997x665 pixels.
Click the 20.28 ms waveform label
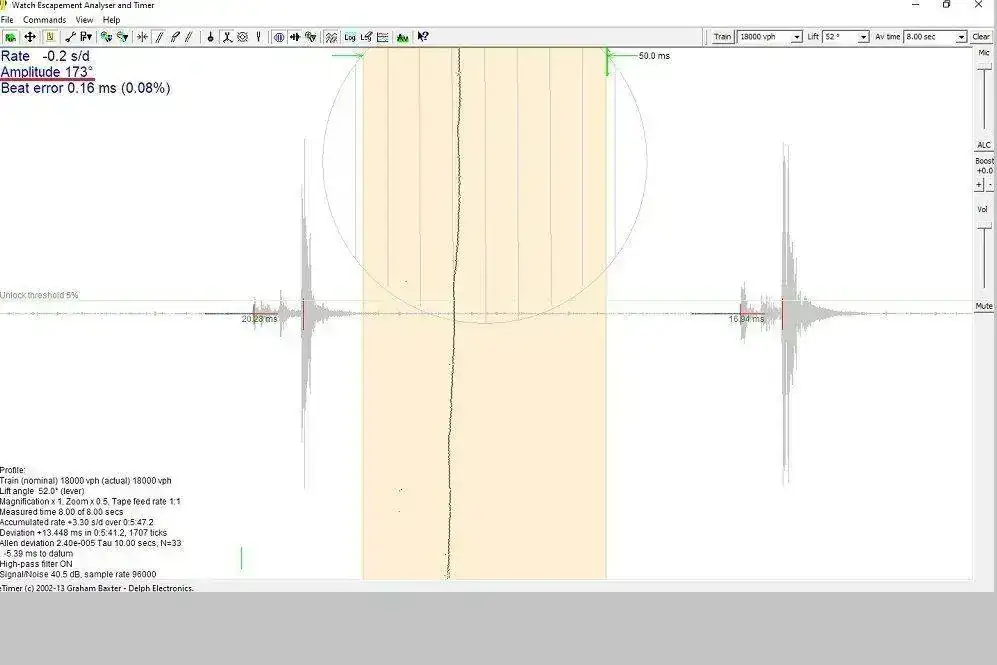coord(259,319)
